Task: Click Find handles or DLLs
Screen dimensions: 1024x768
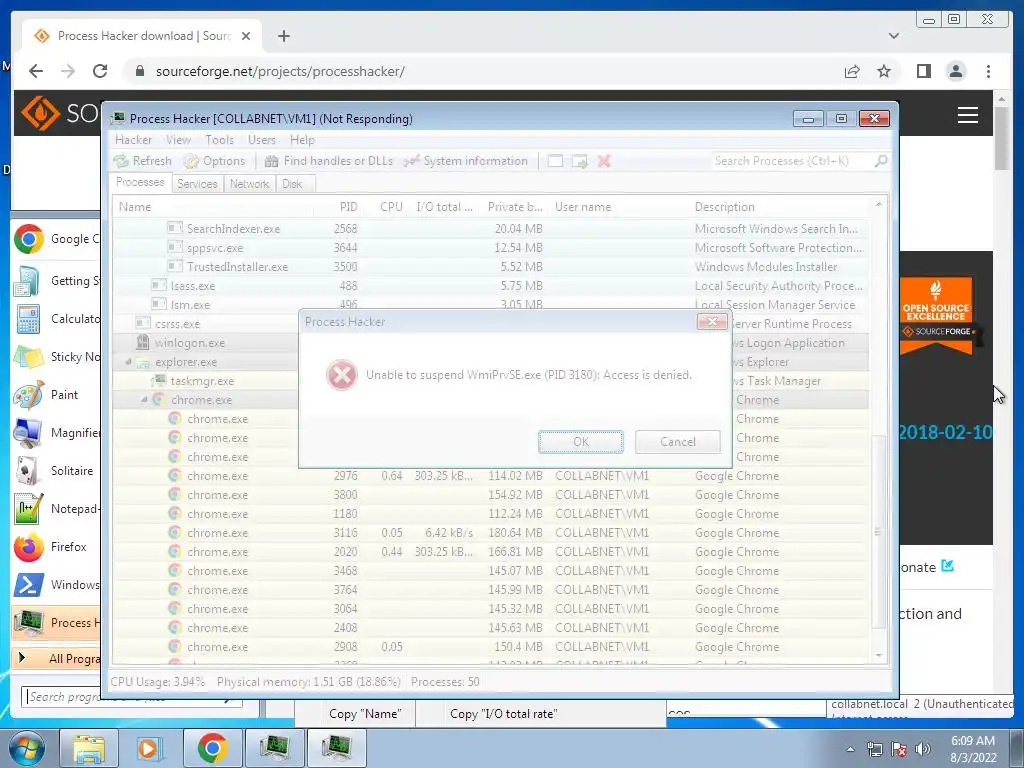Action: (329, 161)
